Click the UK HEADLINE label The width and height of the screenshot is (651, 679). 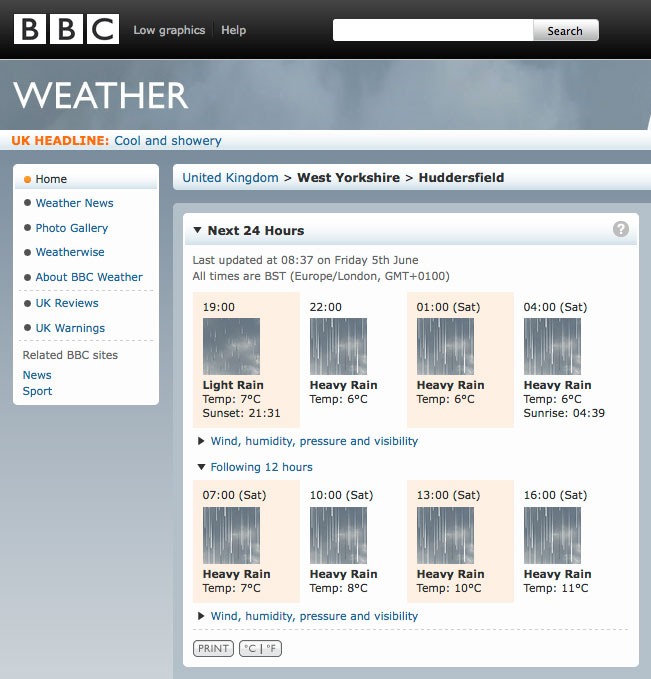click(x=60, y=140)
